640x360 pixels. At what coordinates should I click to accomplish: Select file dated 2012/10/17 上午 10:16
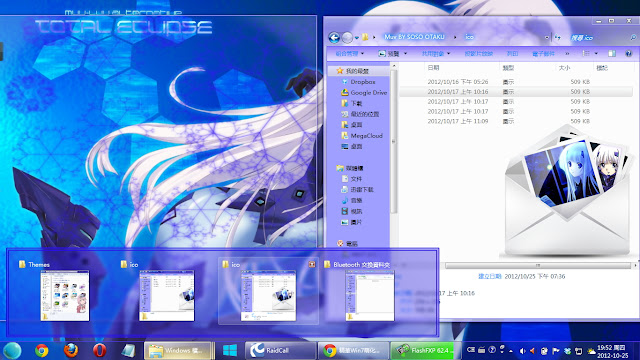(516, 91)
